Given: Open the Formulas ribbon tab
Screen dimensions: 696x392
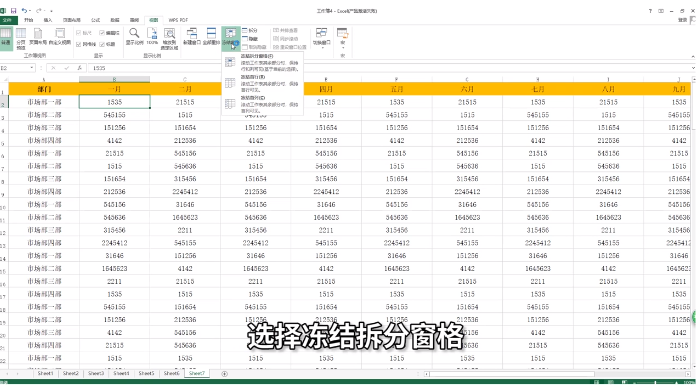Looking at the screenshot, I should (x=95, y=20).
